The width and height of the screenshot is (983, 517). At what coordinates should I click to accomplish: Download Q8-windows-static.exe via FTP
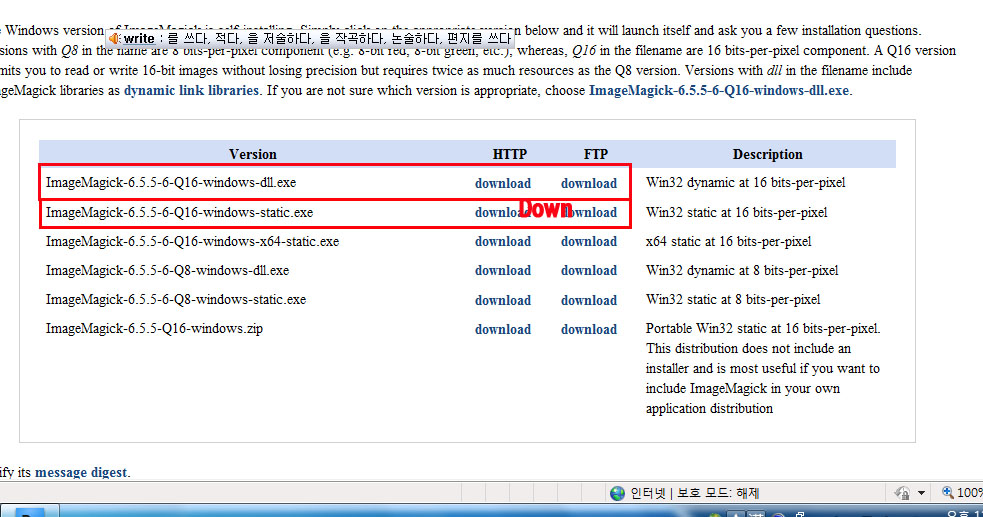coord(588,300)
